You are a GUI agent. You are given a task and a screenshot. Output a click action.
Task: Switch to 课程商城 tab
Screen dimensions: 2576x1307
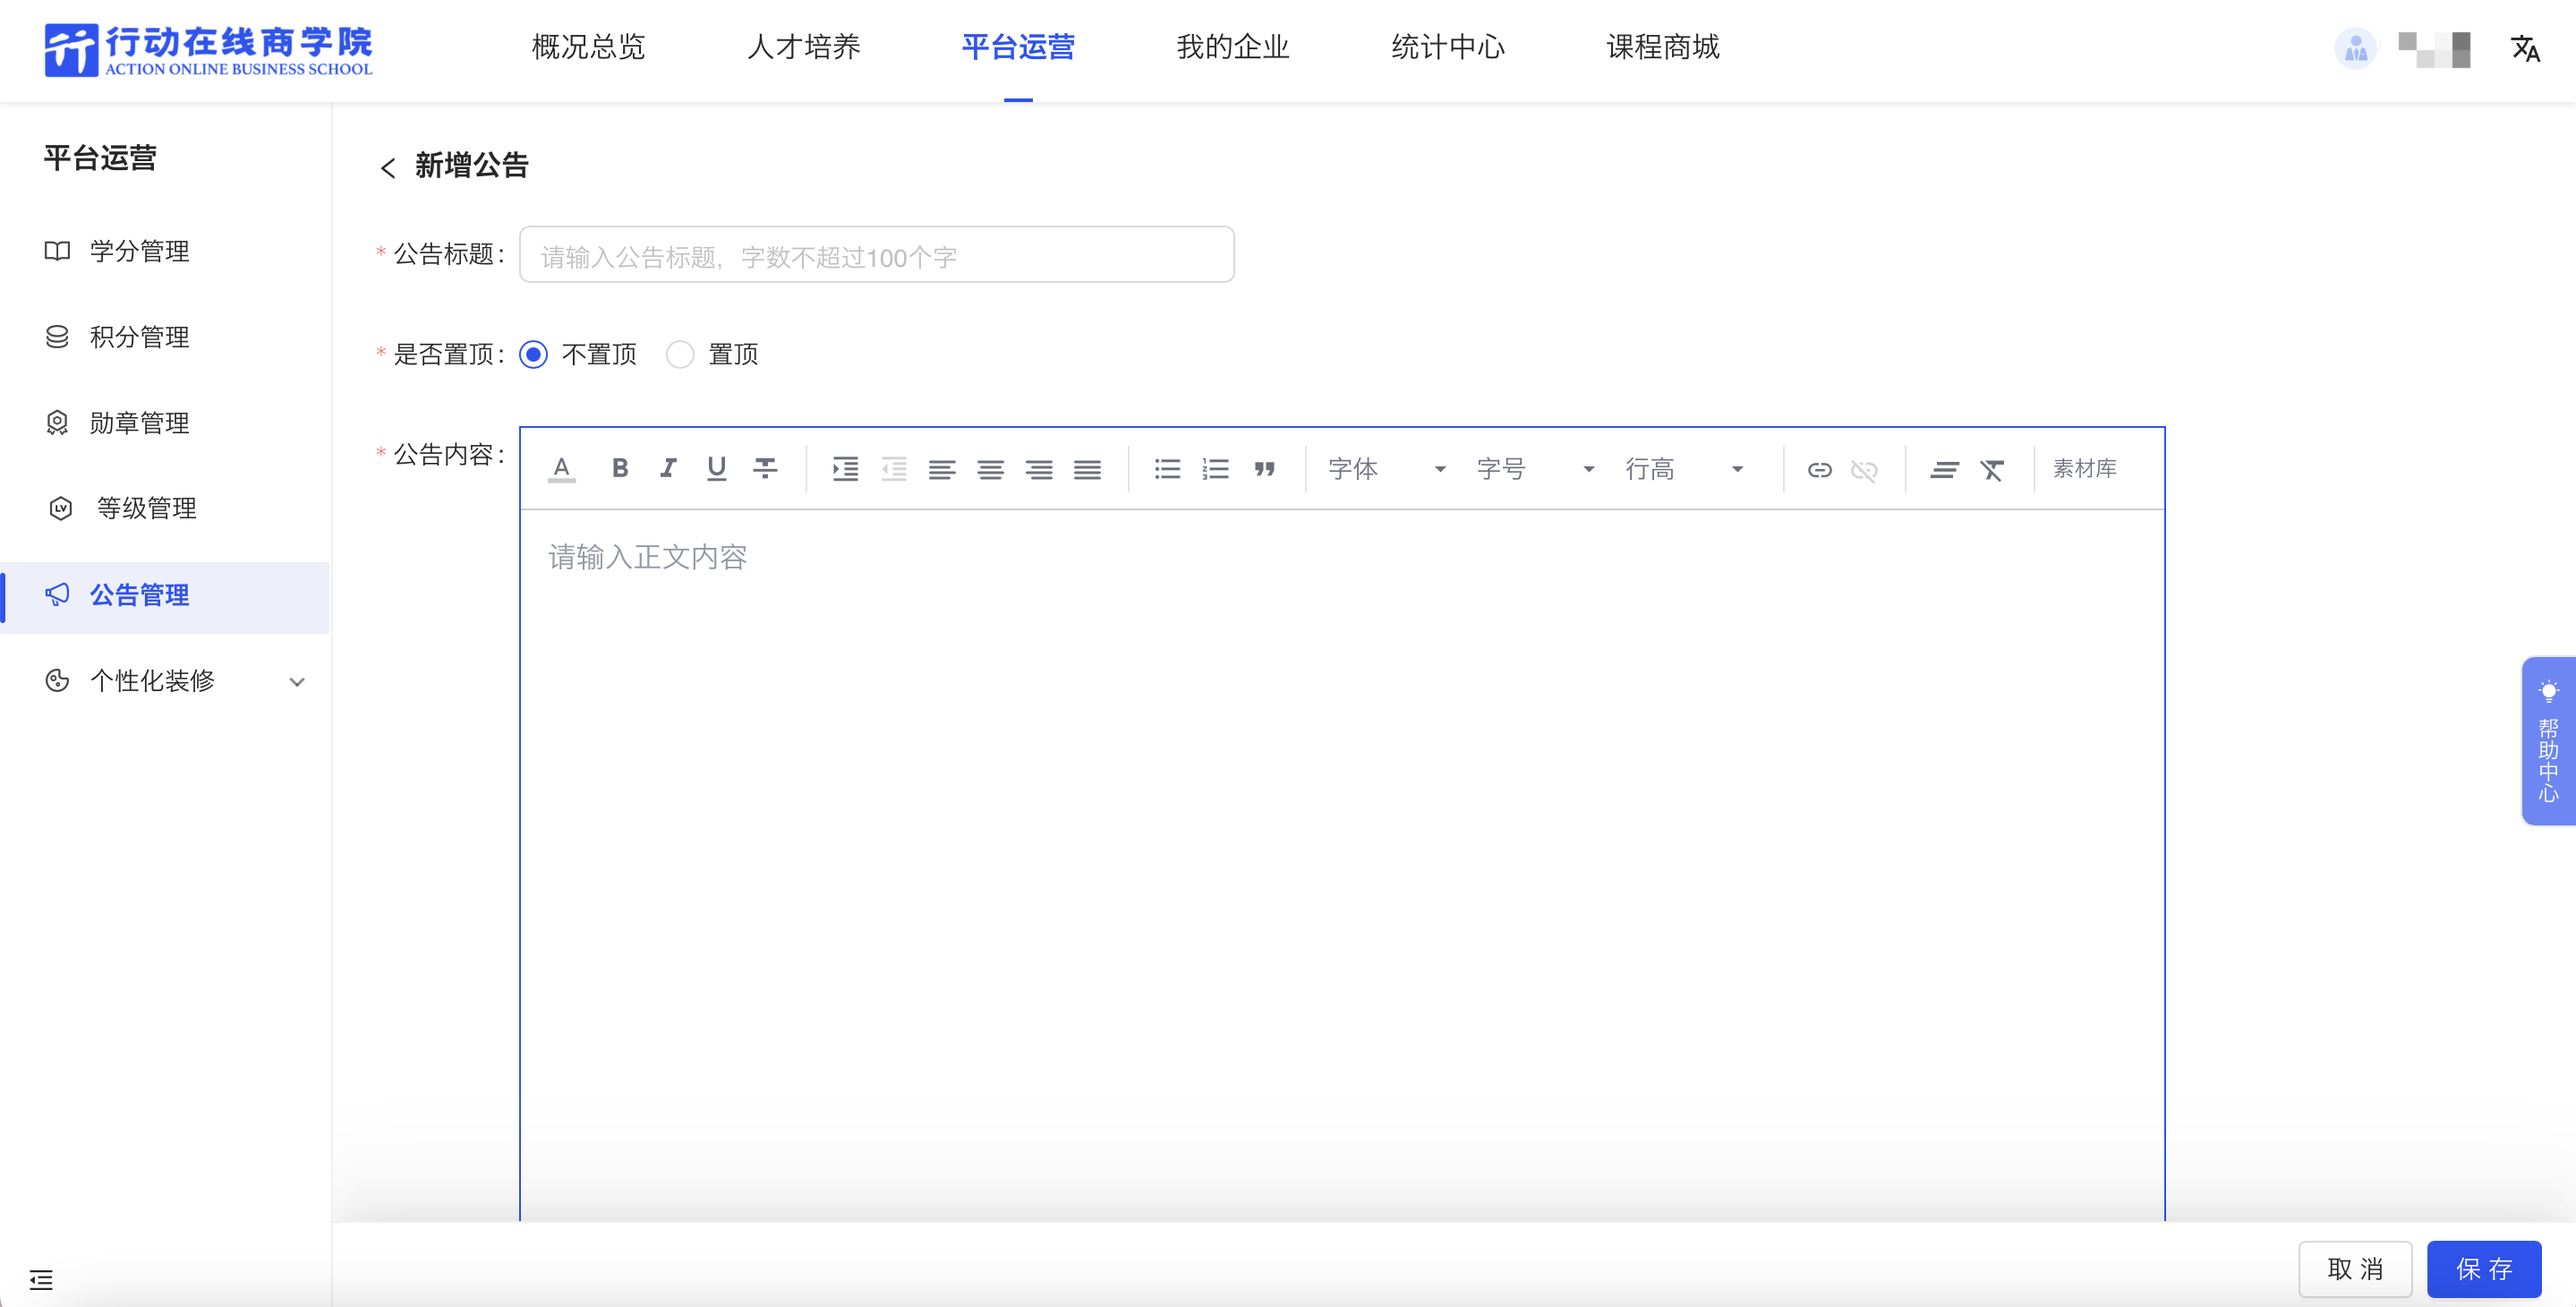tap(1663, 47)
